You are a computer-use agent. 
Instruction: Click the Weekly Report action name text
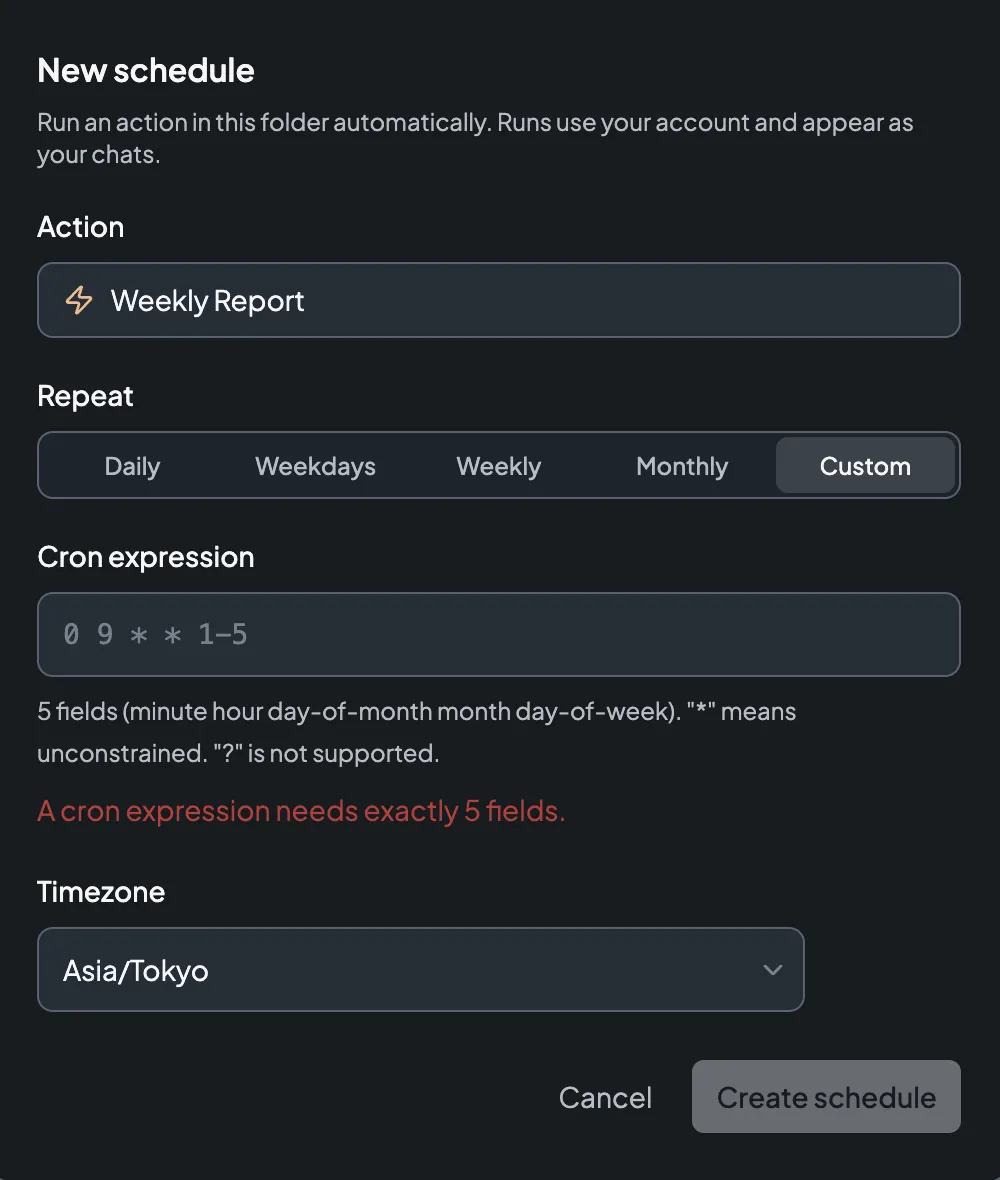pyautogui.click(x=208, y=301)
